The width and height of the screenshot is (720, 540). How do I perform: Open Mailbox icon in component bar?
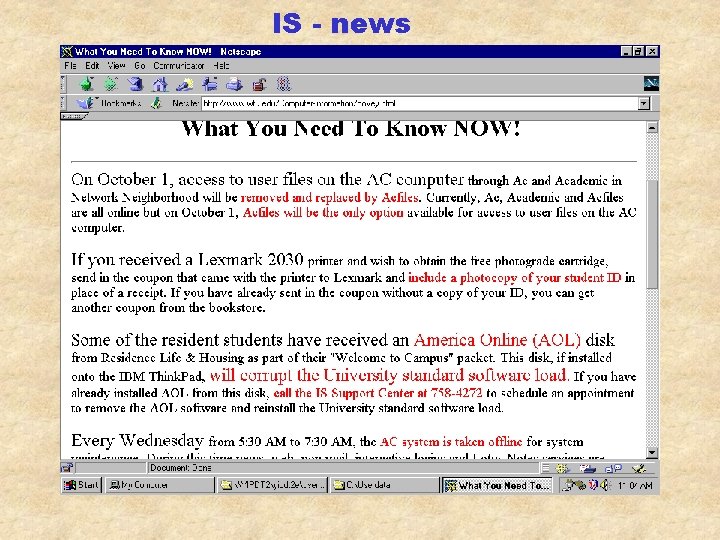(587, 468)
